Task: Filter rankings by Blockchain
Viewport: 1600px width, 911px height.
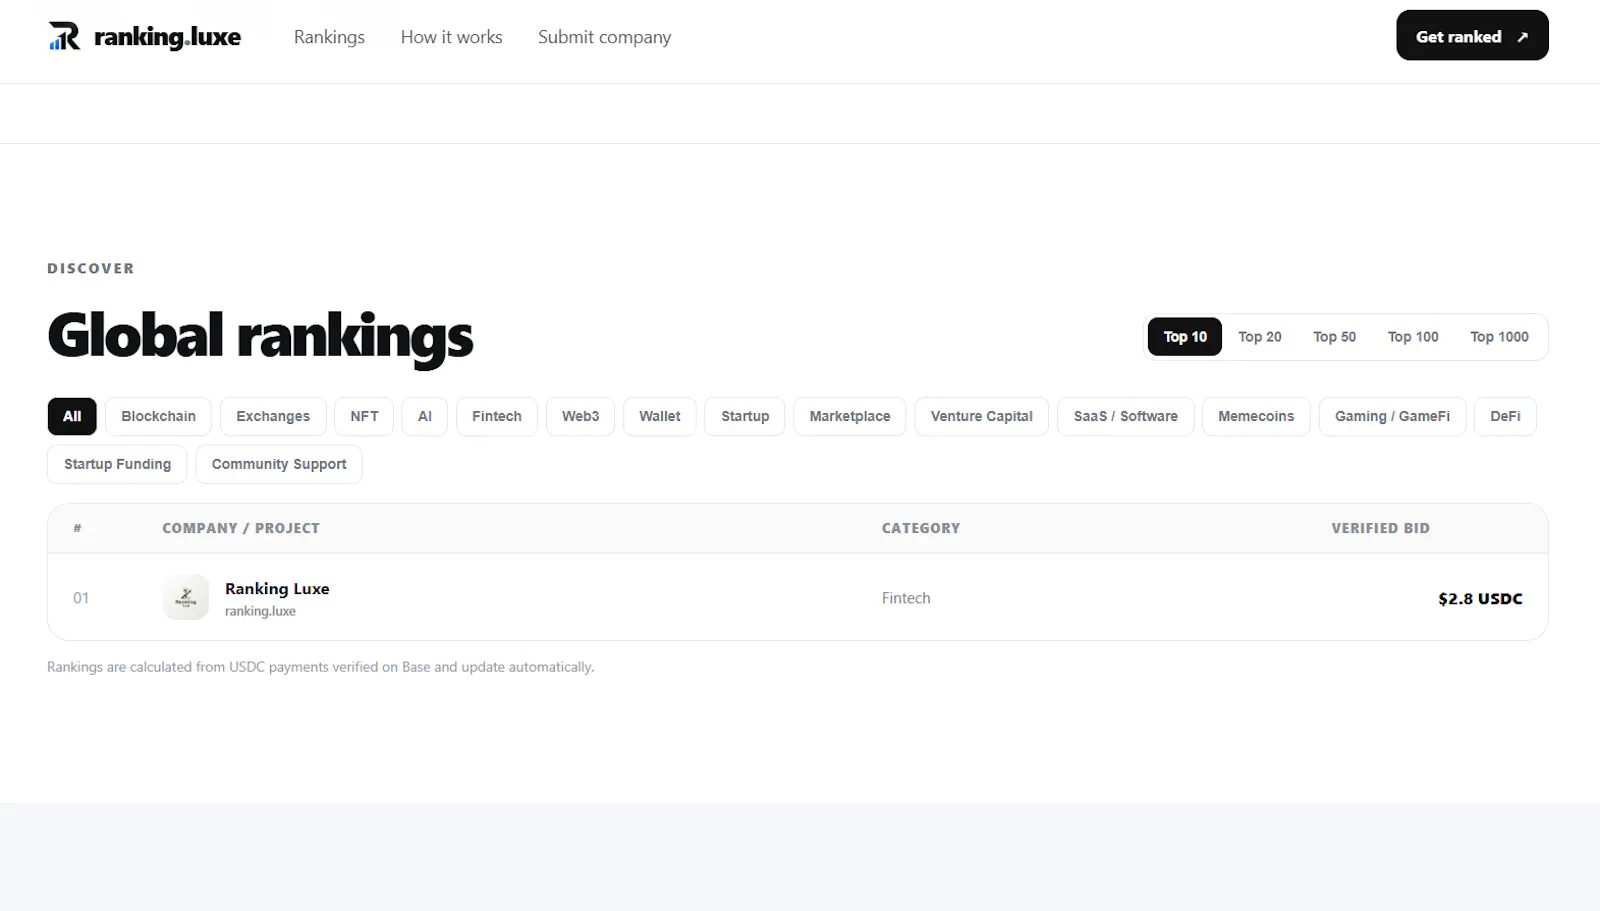Action: tap(158, 416)
